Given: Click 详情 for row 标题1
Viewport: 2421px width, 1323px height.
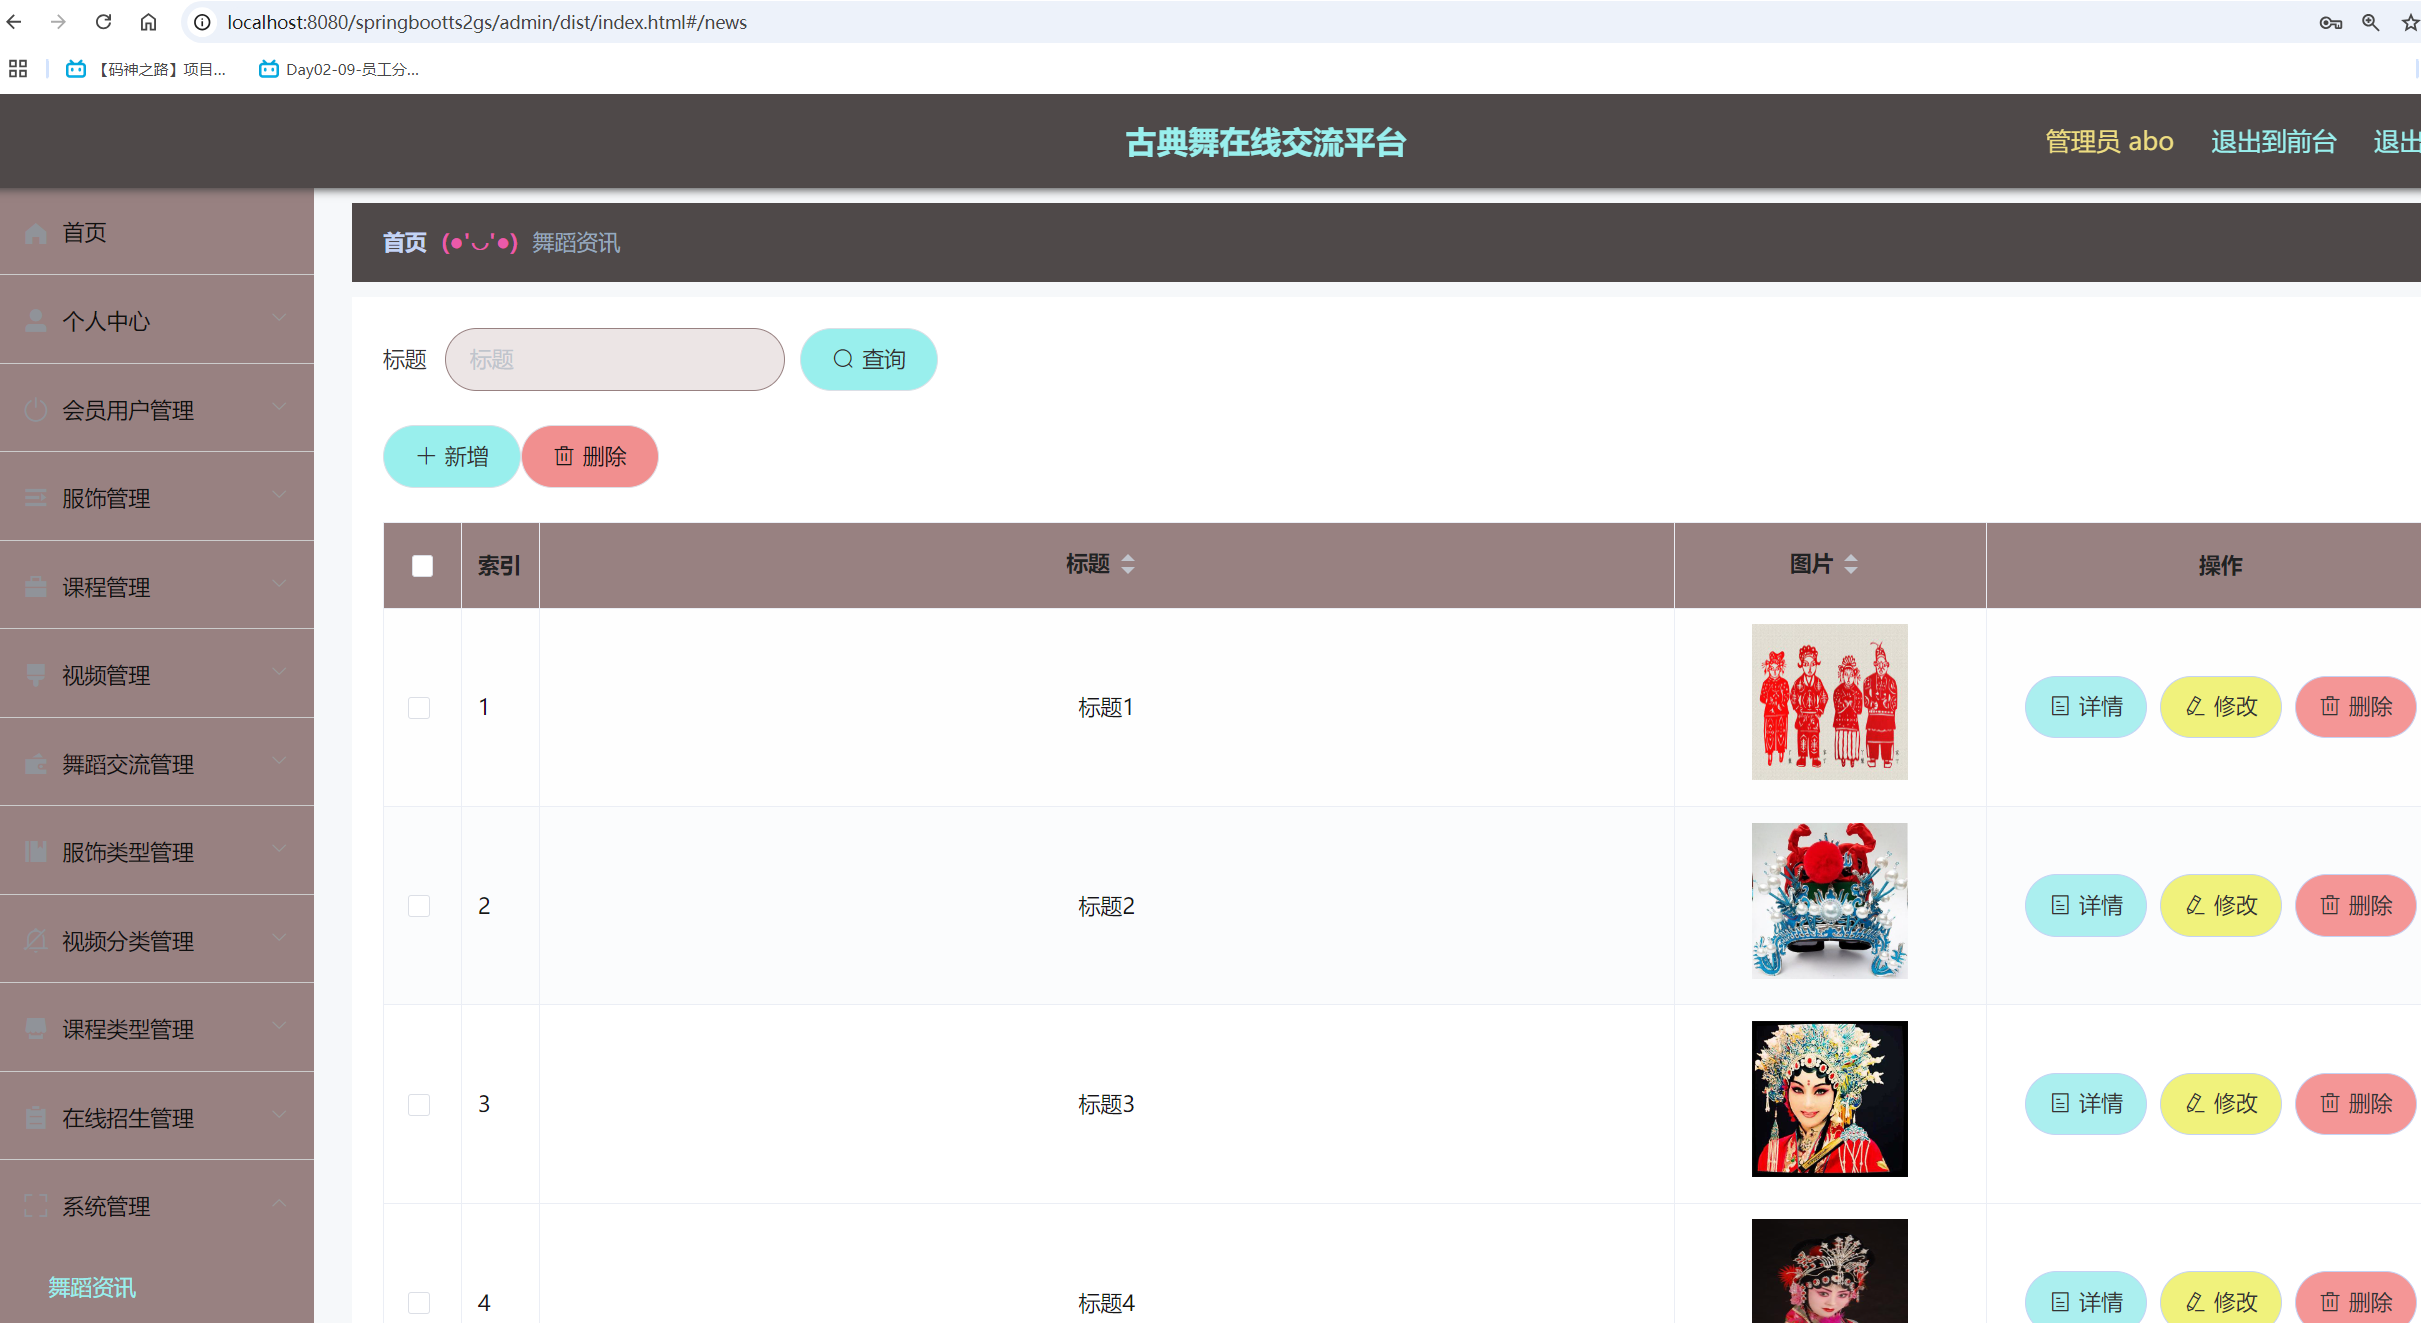Looking at the screenshot, I should point(2086,707).
